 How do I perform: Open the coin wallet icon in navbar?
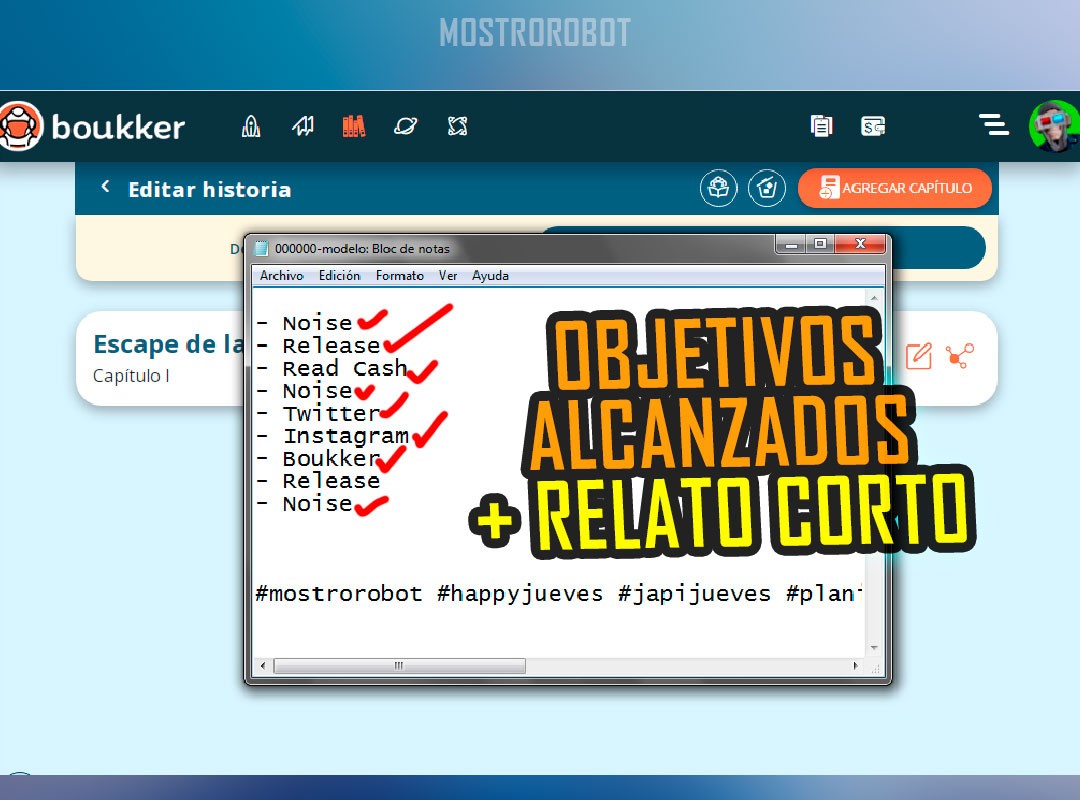[873, 126]
